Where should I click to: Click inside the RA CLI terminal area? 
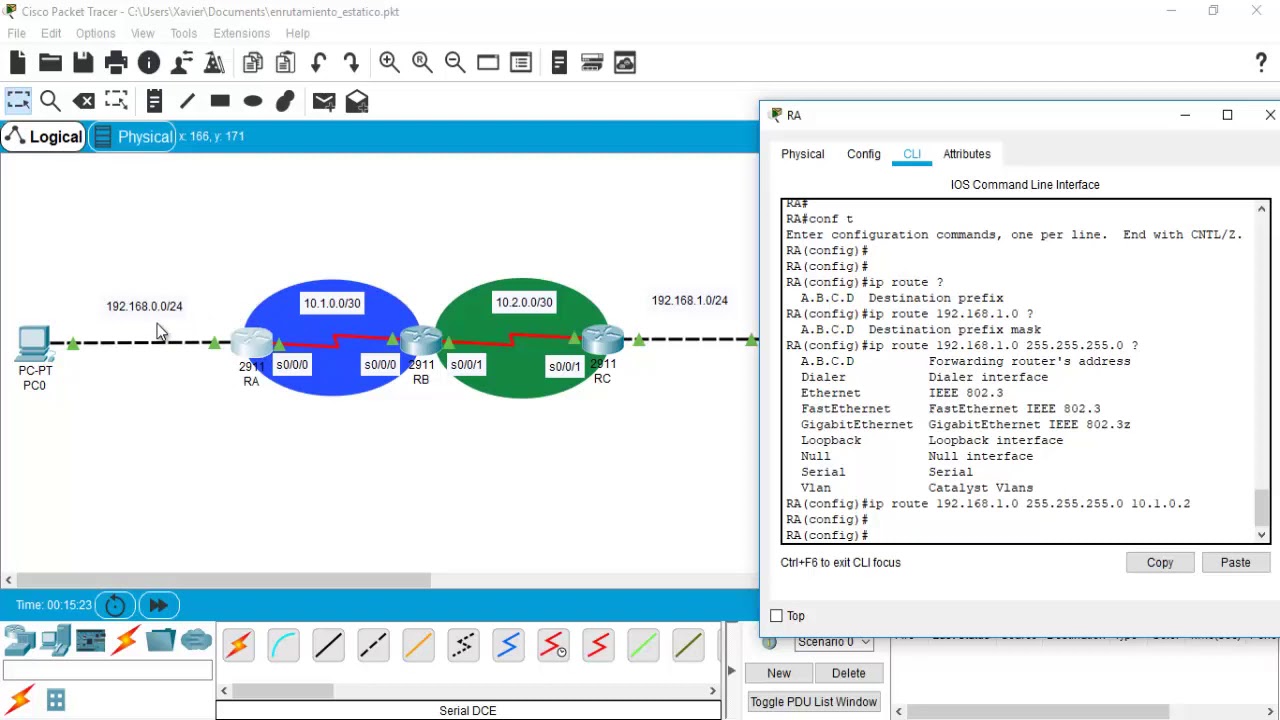click(1018, 371)
